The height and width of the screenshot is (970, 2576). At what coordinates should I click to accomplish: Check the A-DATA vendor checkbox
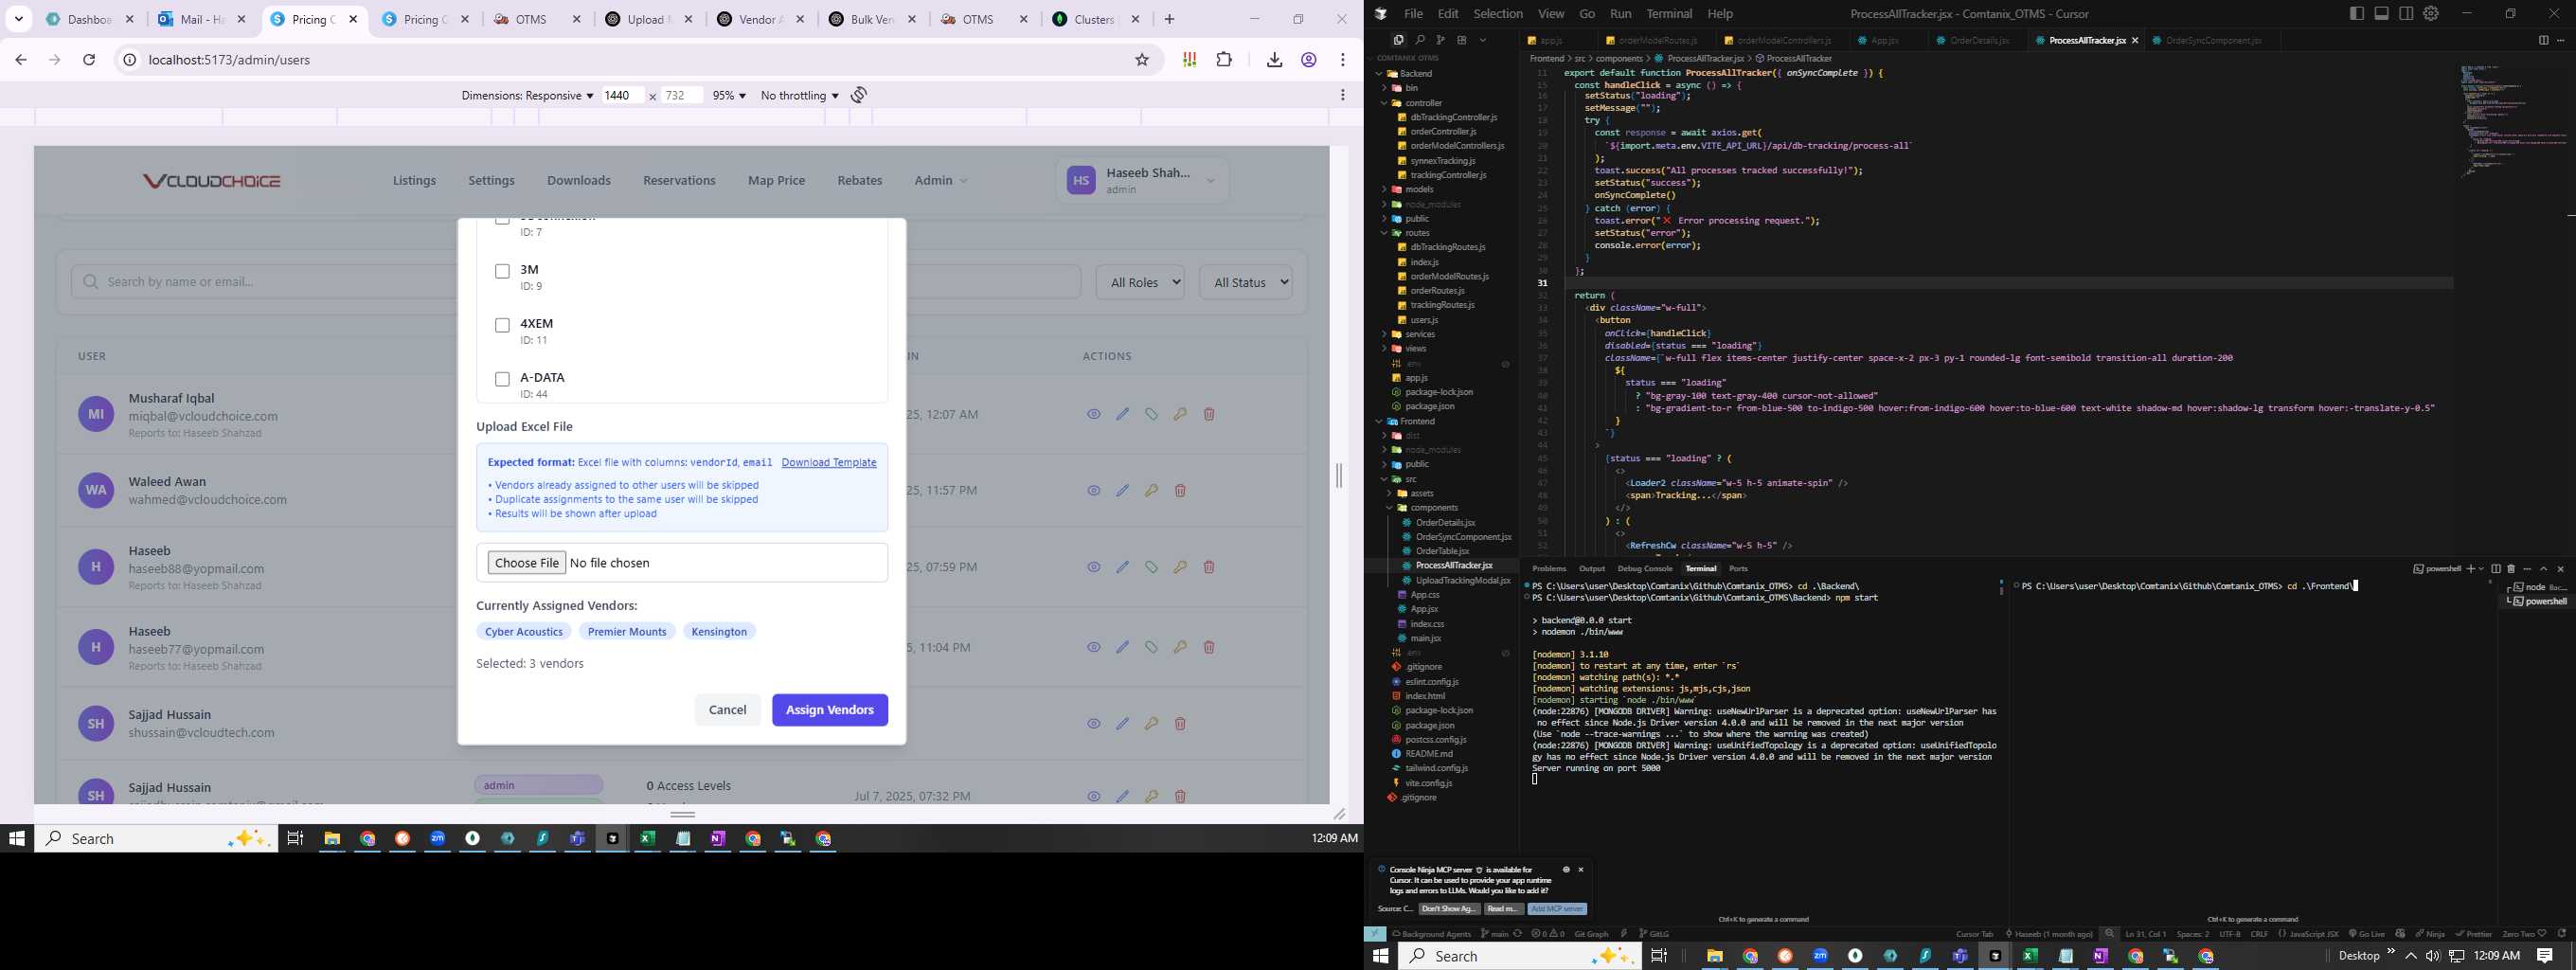pos(502,379)
